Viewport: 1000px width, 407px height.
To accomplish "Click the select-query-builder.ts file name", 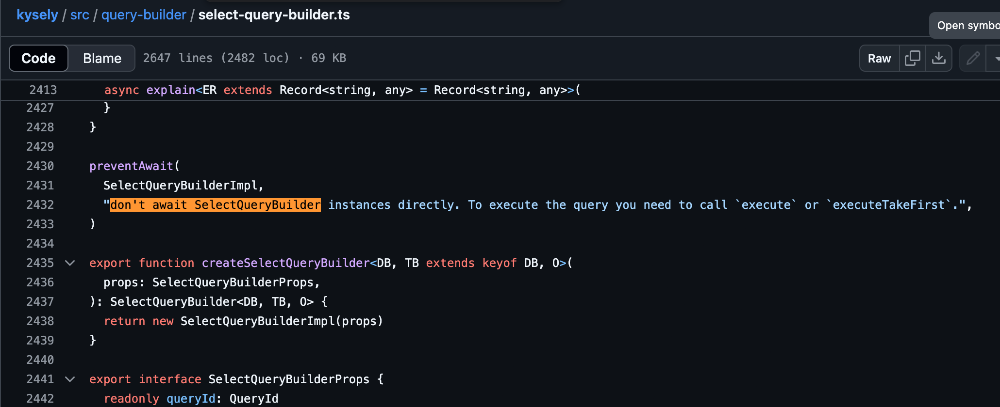I will 267,16.
